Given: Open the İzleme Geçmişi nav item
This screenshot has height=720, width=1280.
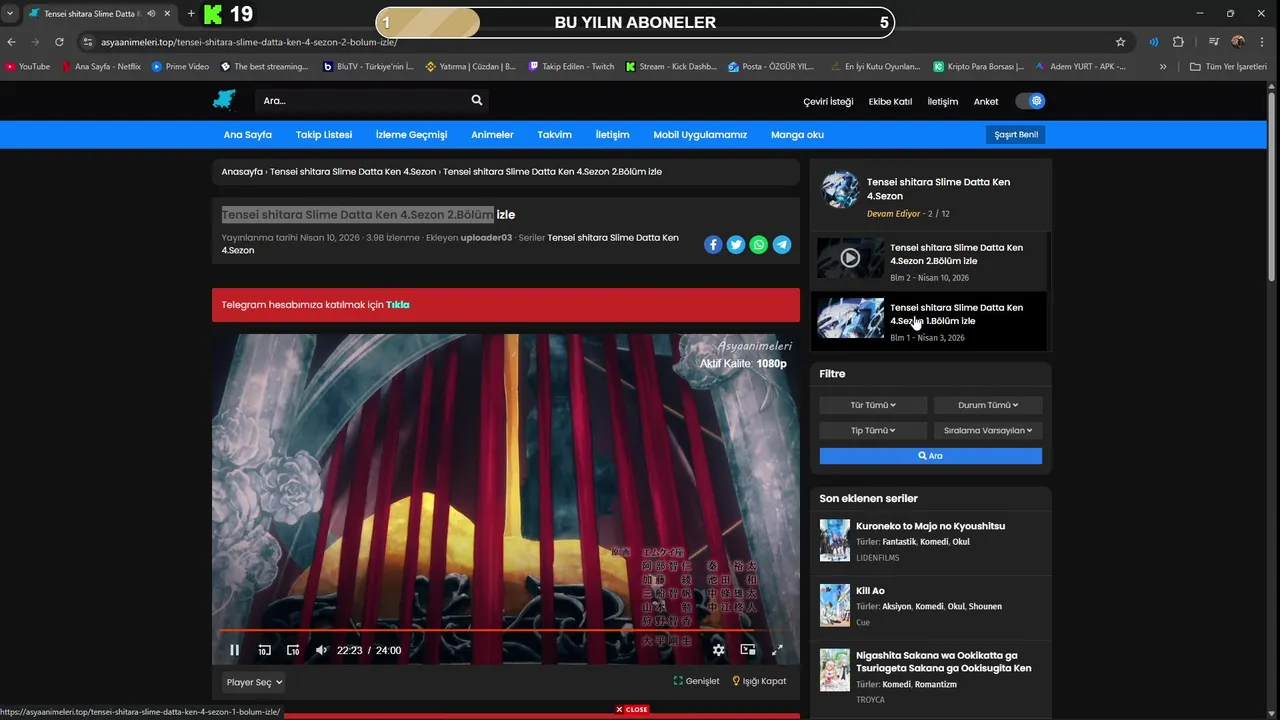Looking at the screenshot, I should (411, 135).
